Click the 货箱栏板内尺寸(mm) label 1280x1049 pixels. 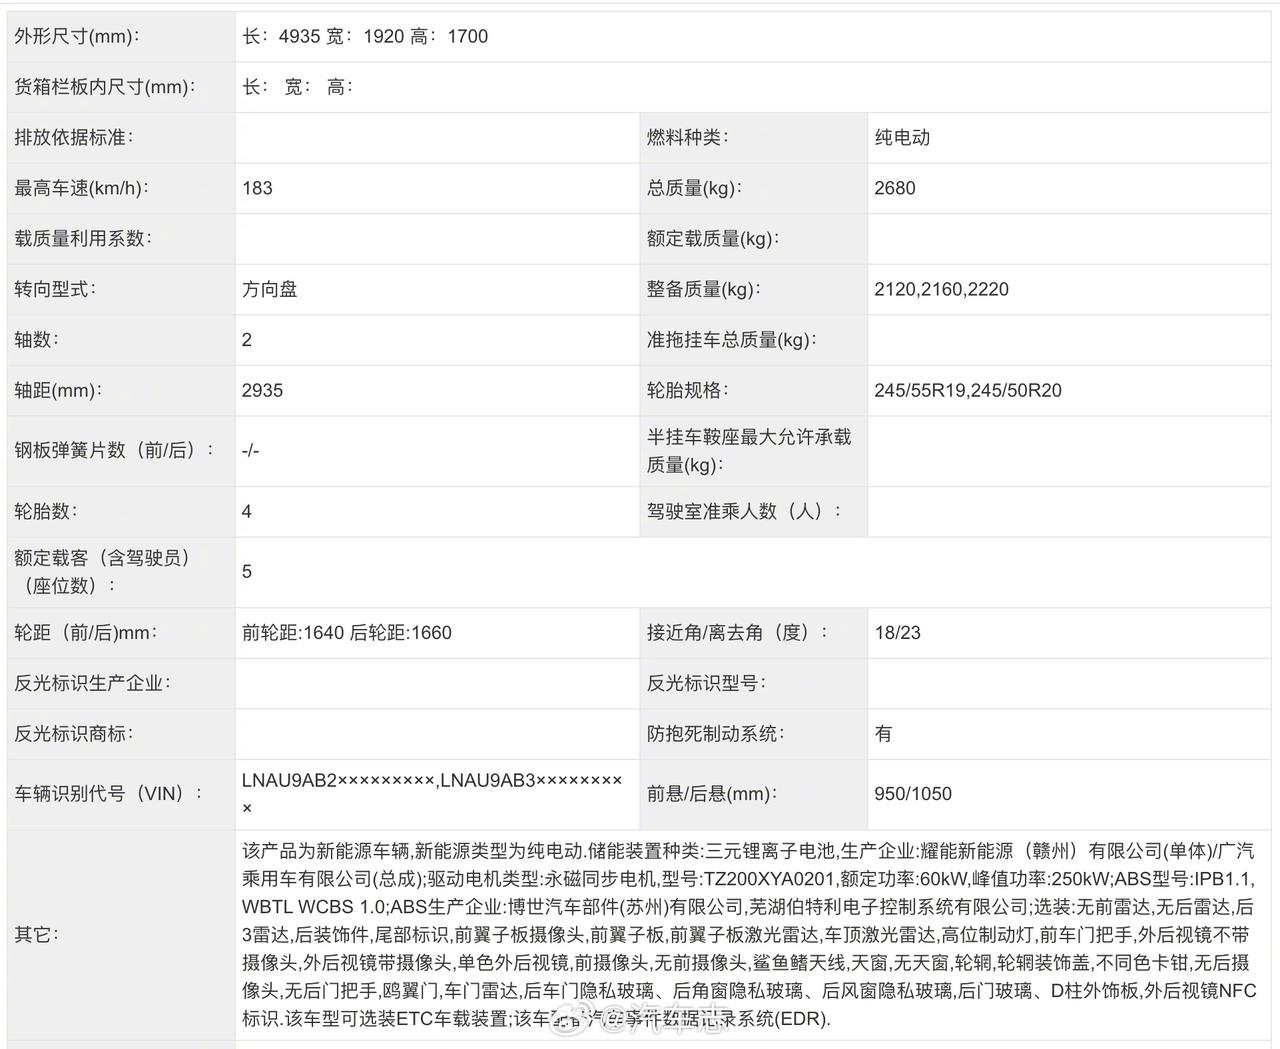click(x=104, y=87)
